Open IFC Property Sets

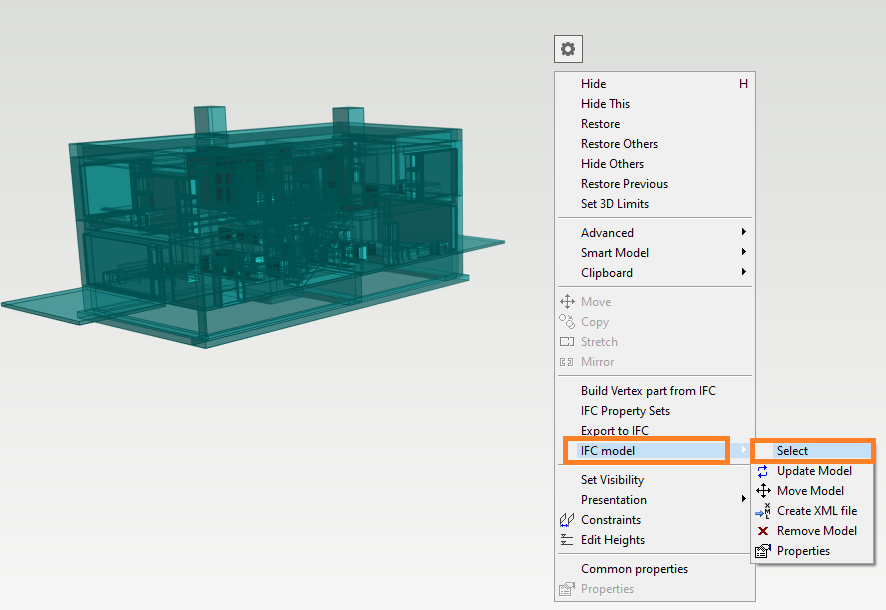click(x=625, y=411)
